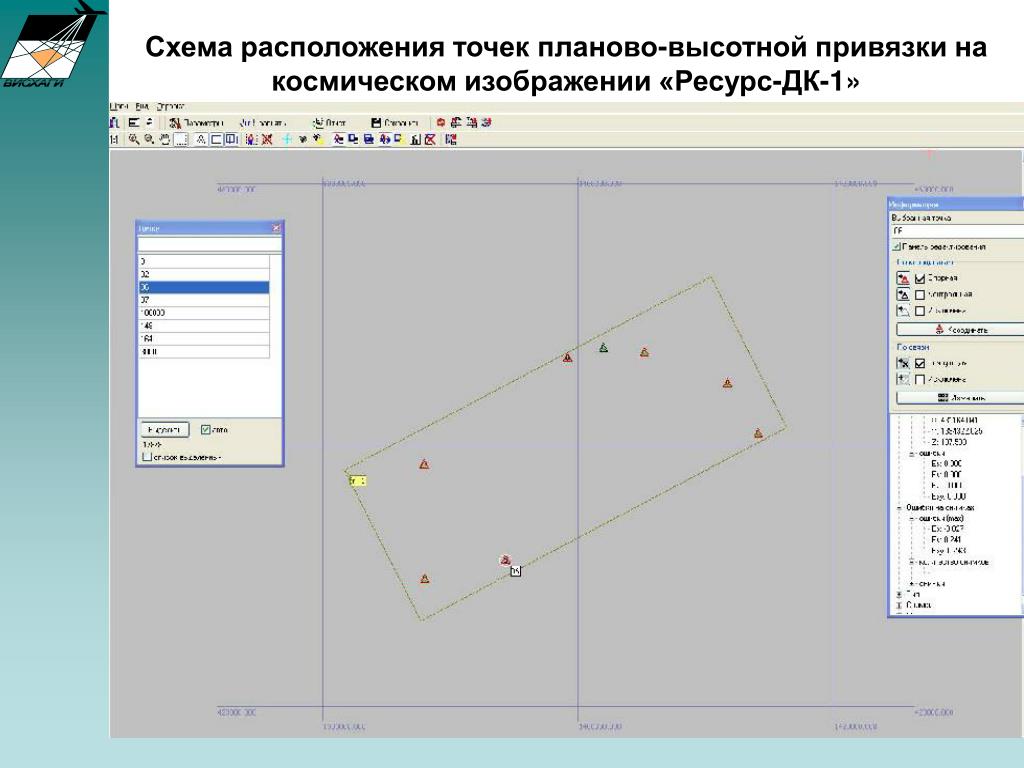Select the hand pan tool
Image resolution: width=1024 pixels, height=768 pixels.
[x=165, y=139]
